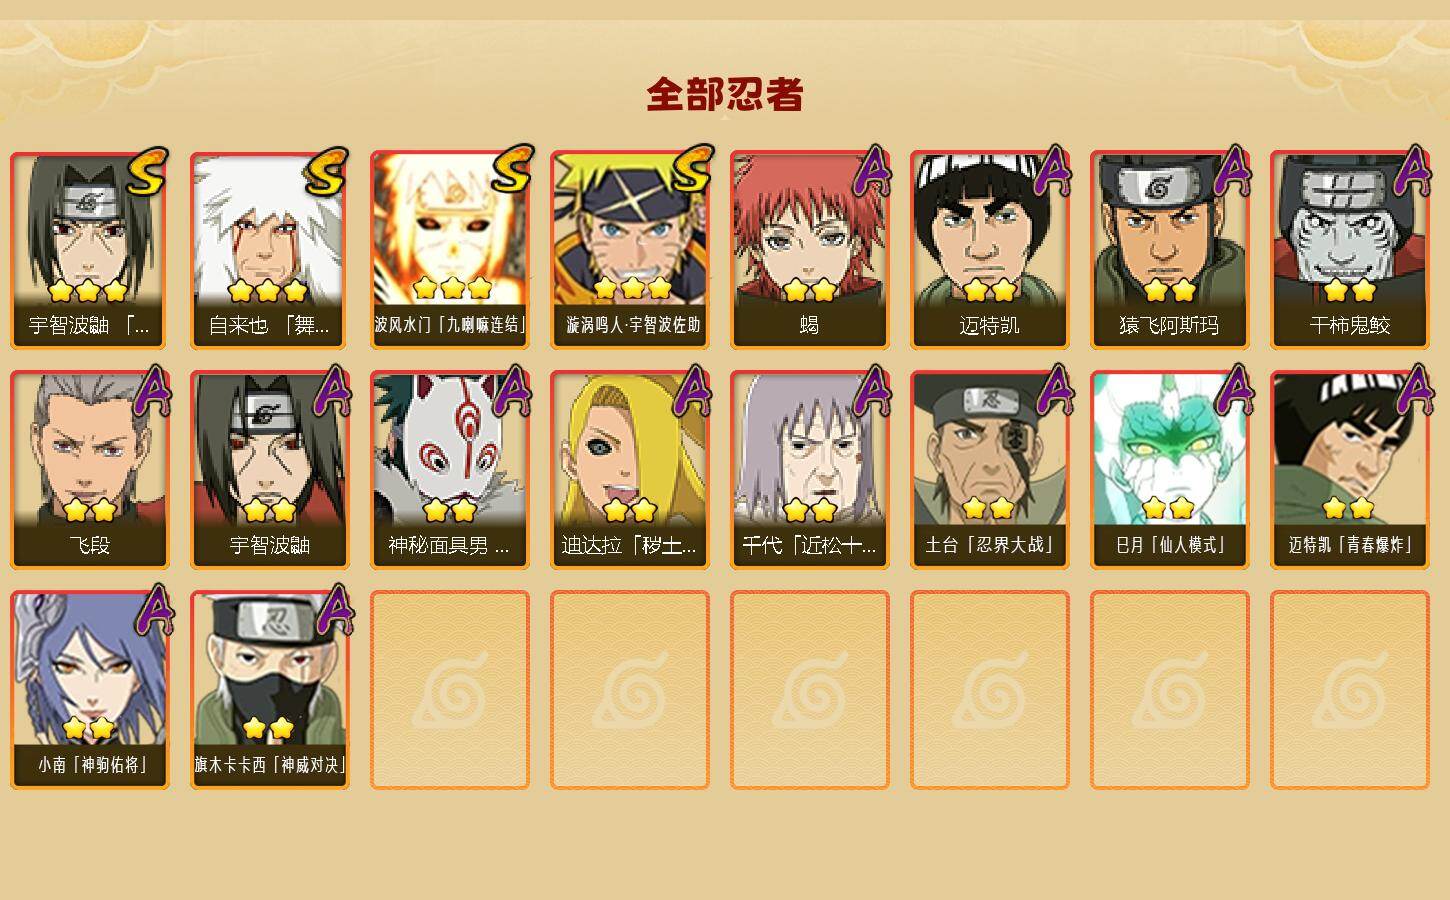Screen dimensions: 1450x900
Task: Choose 迪达拉「秽土」 ninja card
Action: pyautogui.click(x=630, y=470)
